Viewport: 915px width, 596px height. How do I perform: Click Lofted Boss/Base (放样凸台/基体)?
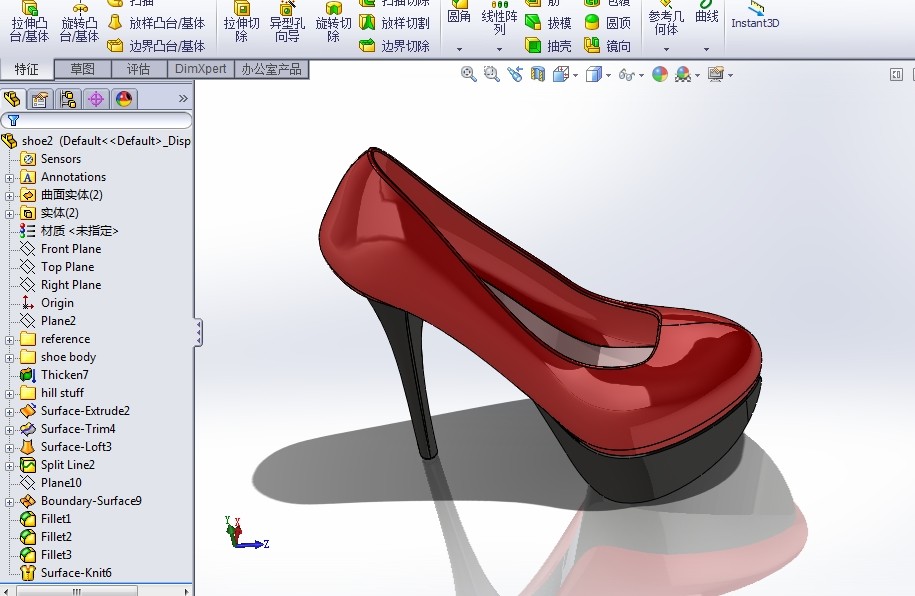[x=156, y=23]
